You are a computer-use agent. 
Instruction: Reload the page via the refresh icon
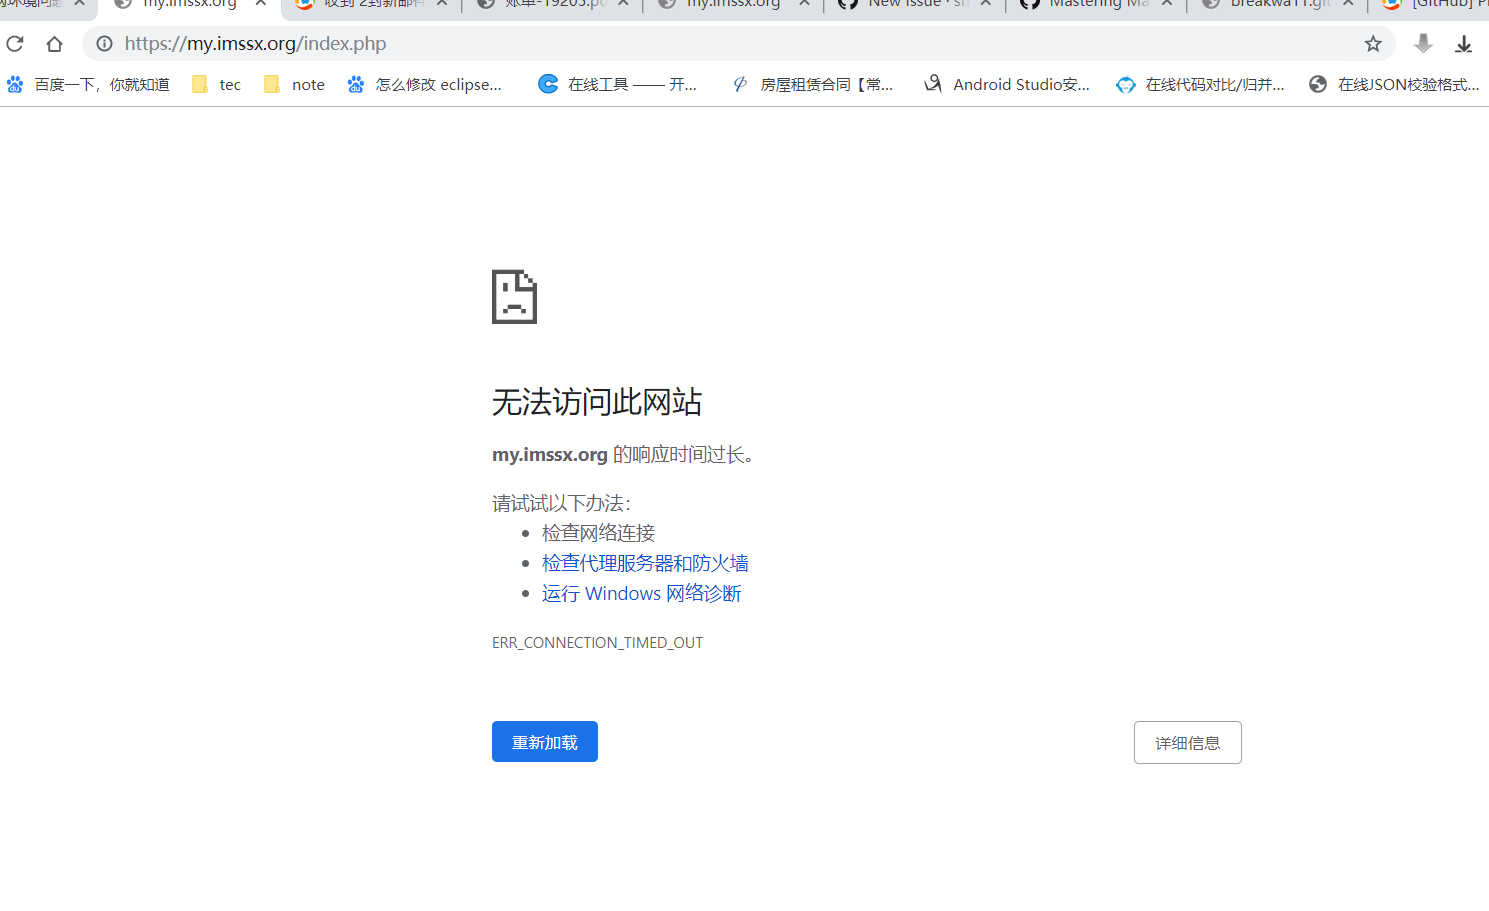[x=14, y=43]
